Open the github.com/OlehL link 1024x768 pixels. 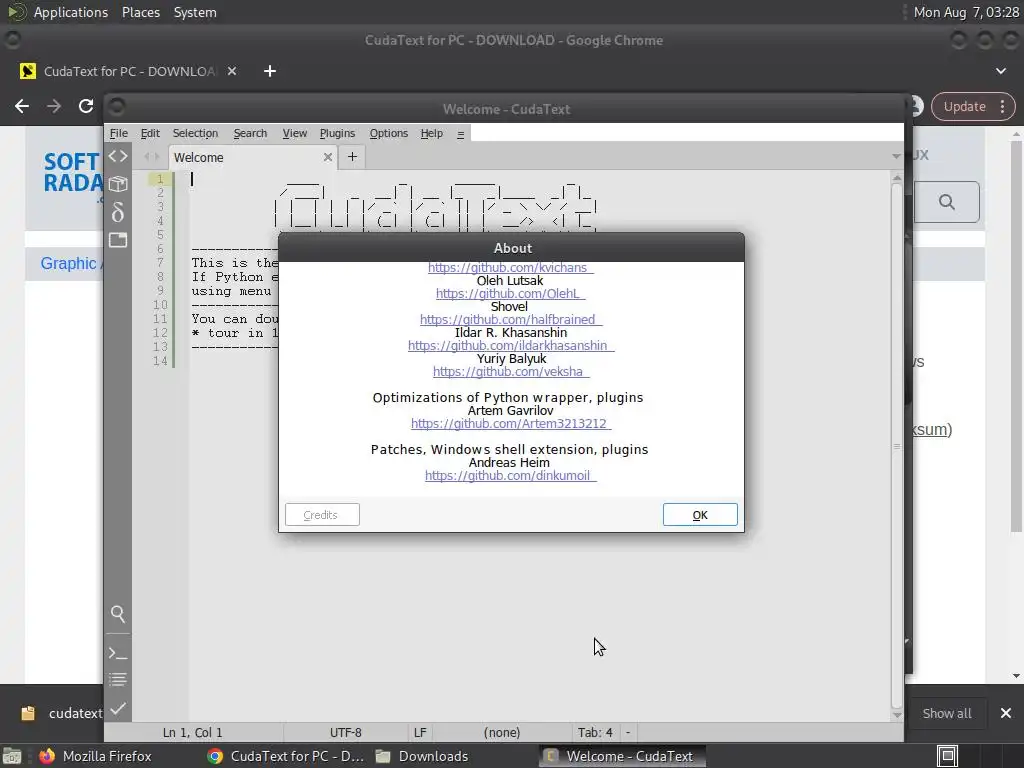click(511, 294)
